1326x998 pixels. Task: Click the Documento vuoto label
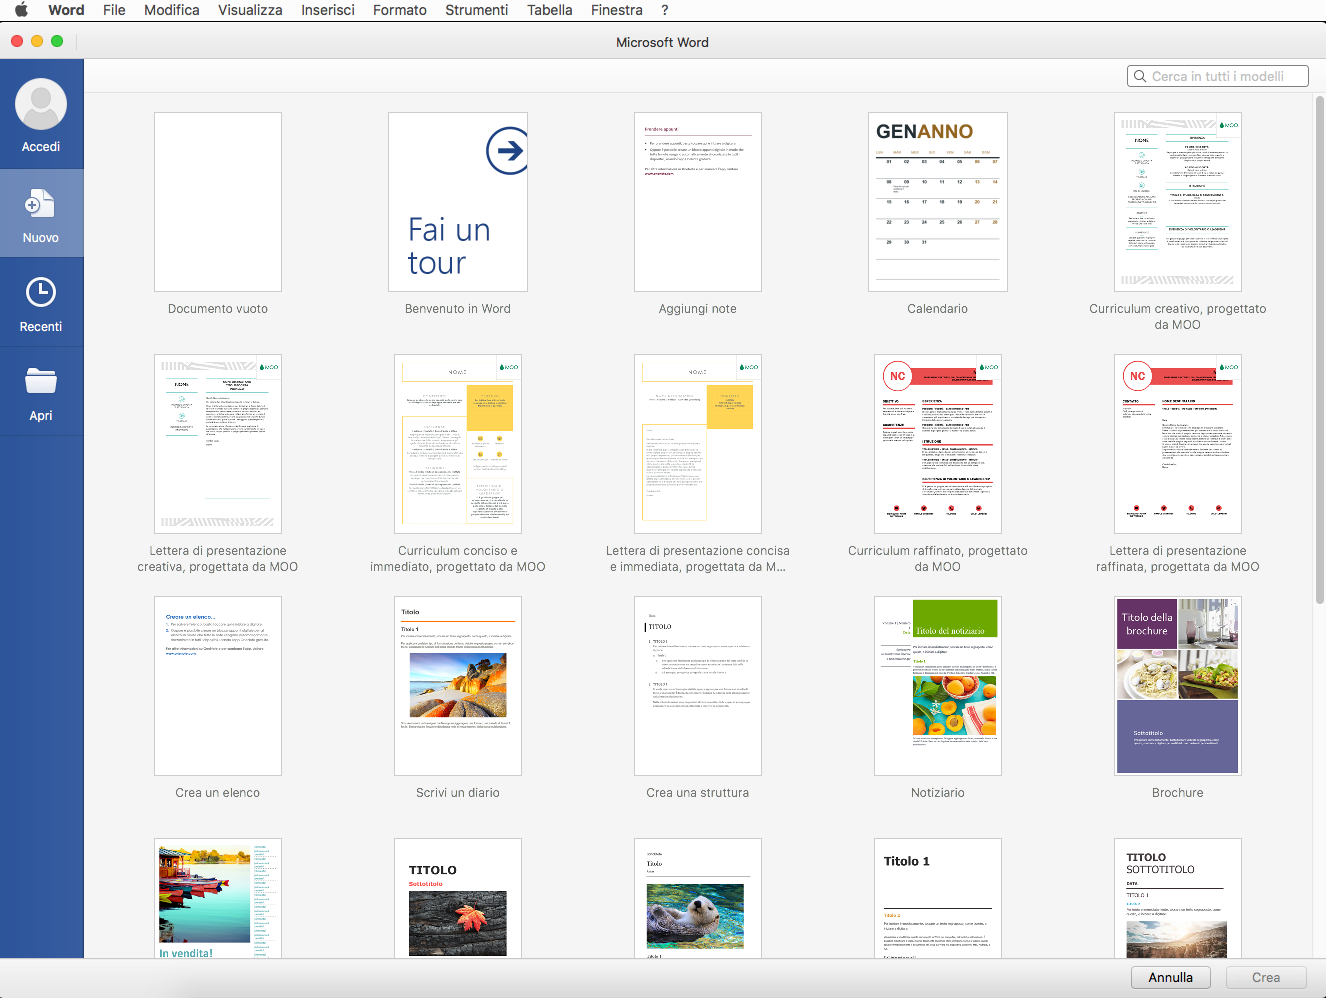[x=218, y=309]
